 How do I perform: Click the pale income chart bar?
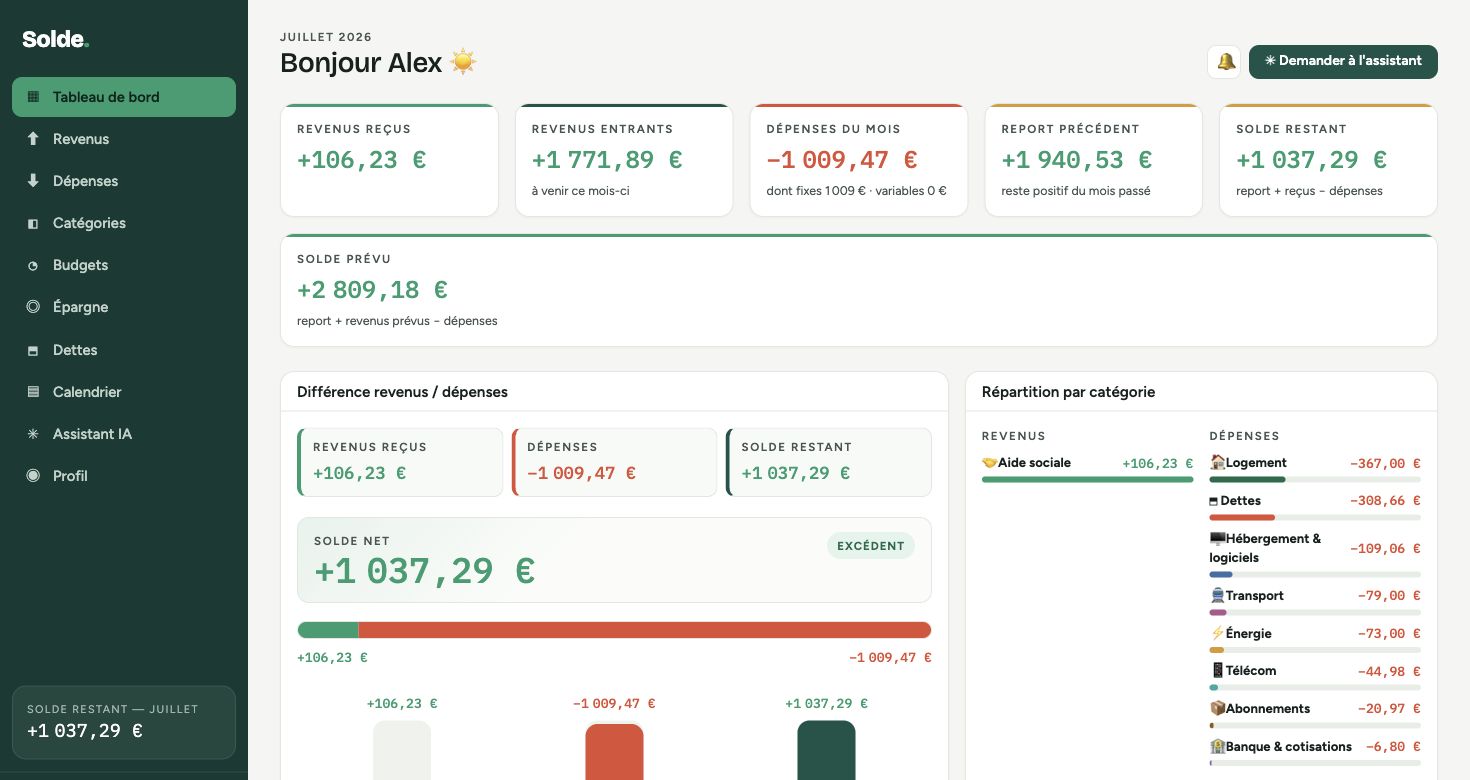(x=402, y=750)
